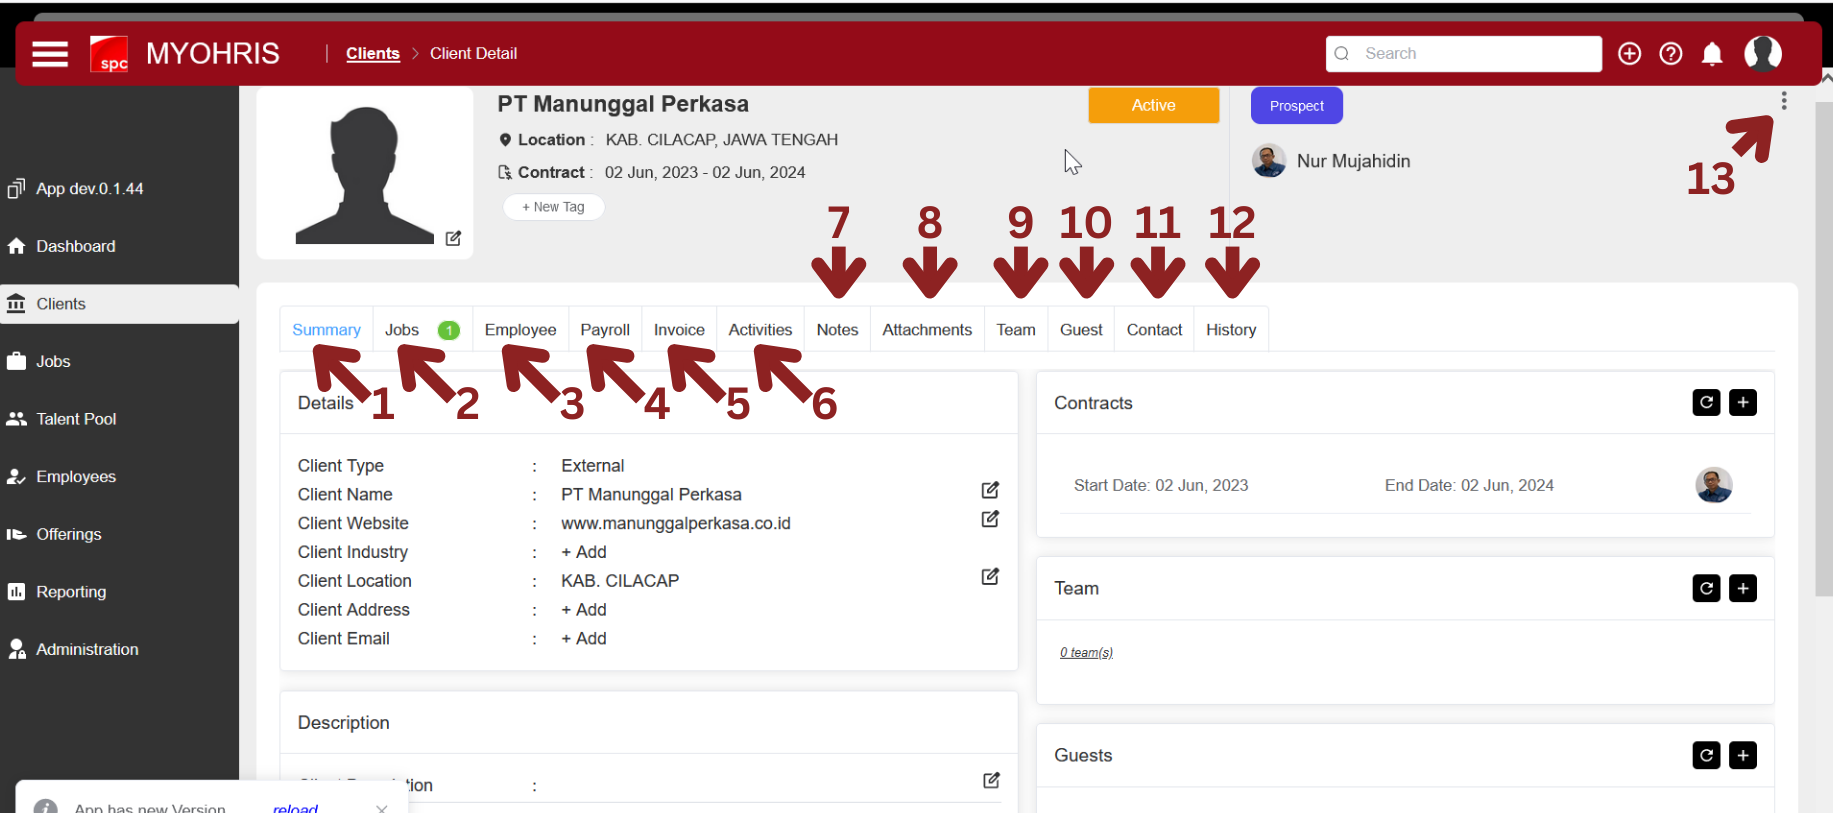Open the three-dot more options menu
The image size is (1833, 813).
(x=1784, y=101)
